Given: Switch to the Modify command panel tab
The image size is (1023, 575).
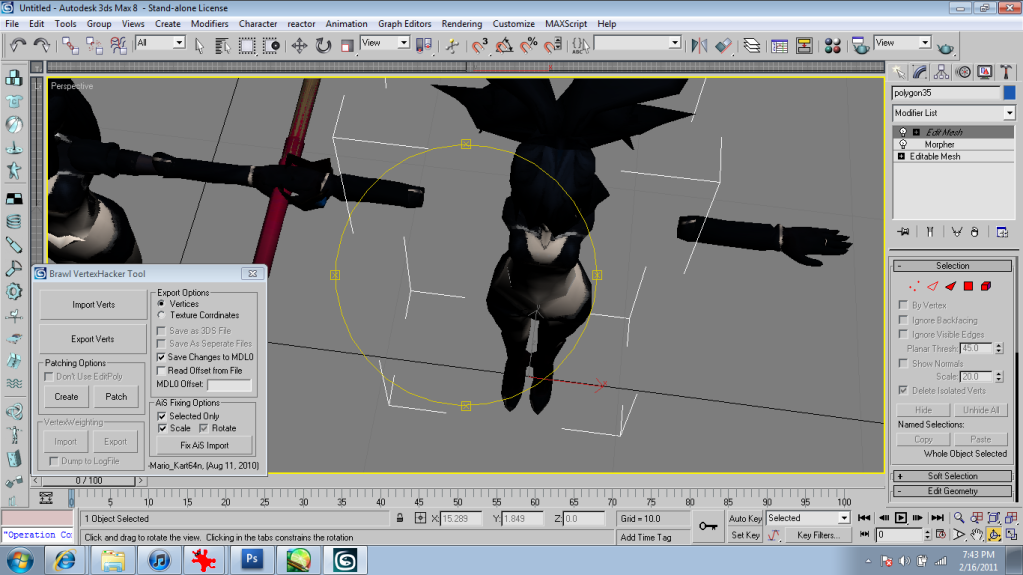Looking at the screenshot, I should [920, 72].
